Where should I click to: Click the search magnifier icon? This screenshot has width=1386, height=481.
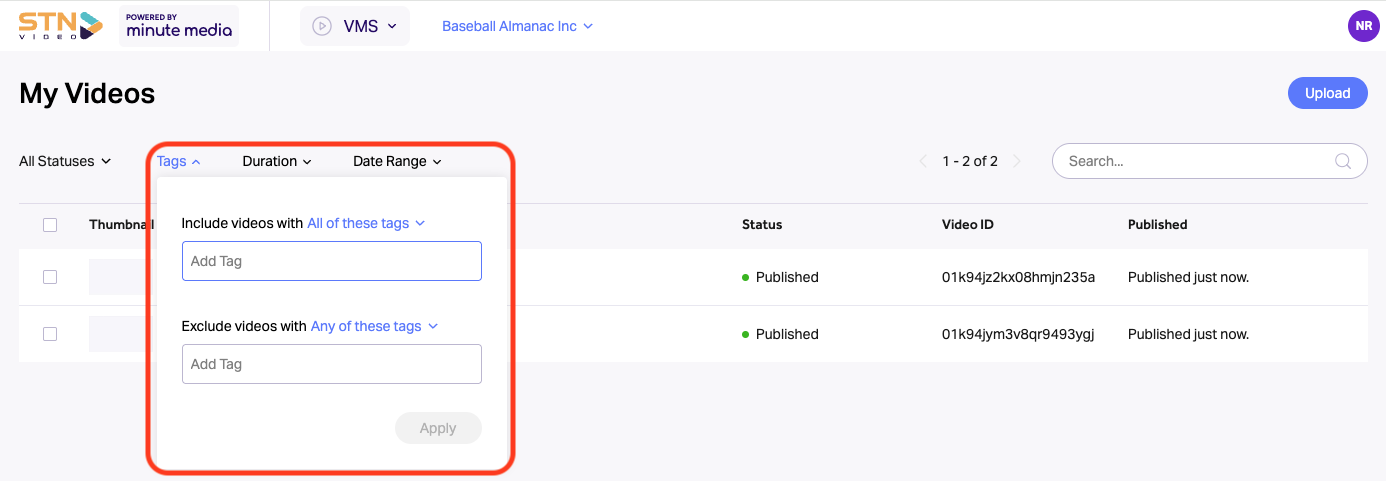[1344, 161]
